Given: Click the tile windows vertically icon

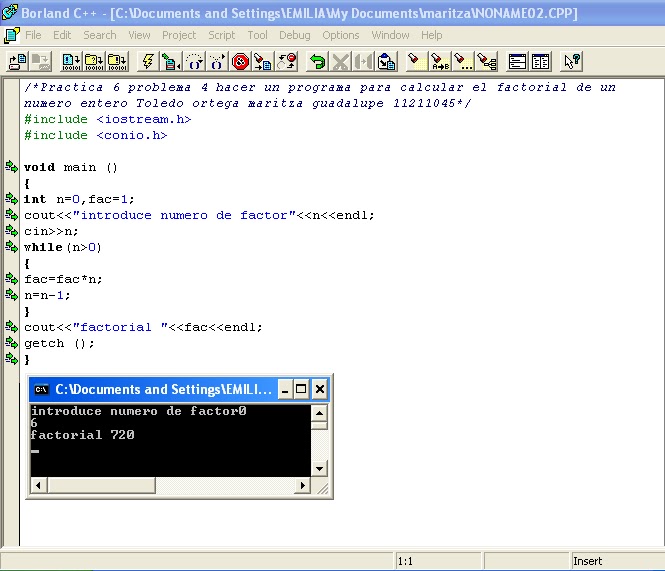Looking at the screenshot, I should point(540,62).
